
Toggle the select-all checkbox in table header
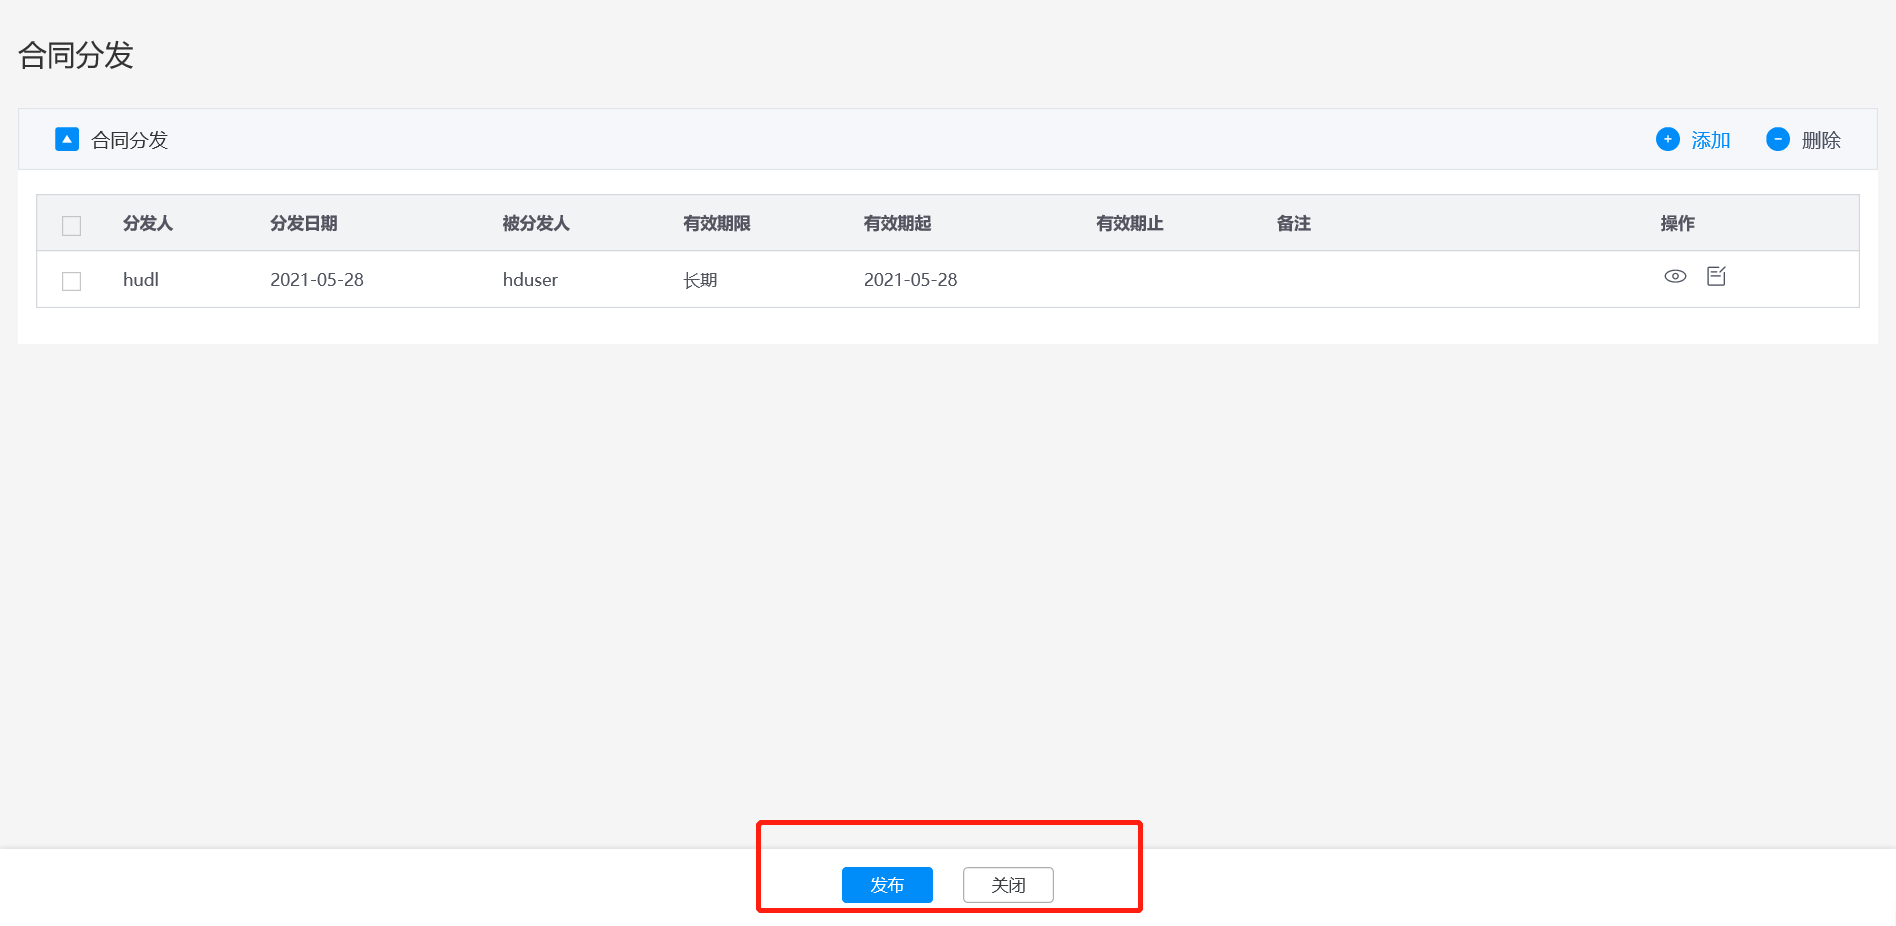pos(72,225)
